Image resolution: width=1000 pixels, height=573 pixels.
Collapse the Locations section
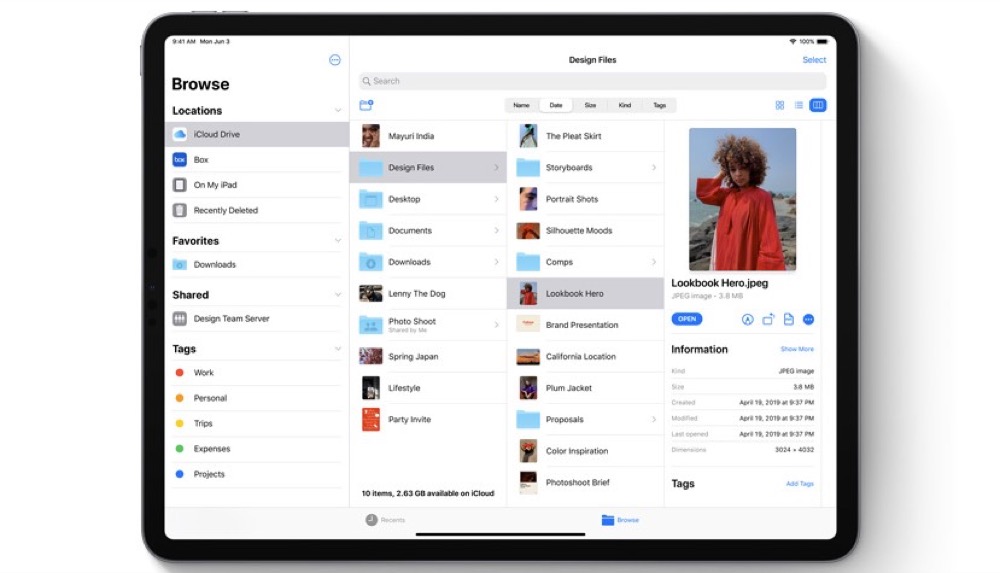[337, 110]
